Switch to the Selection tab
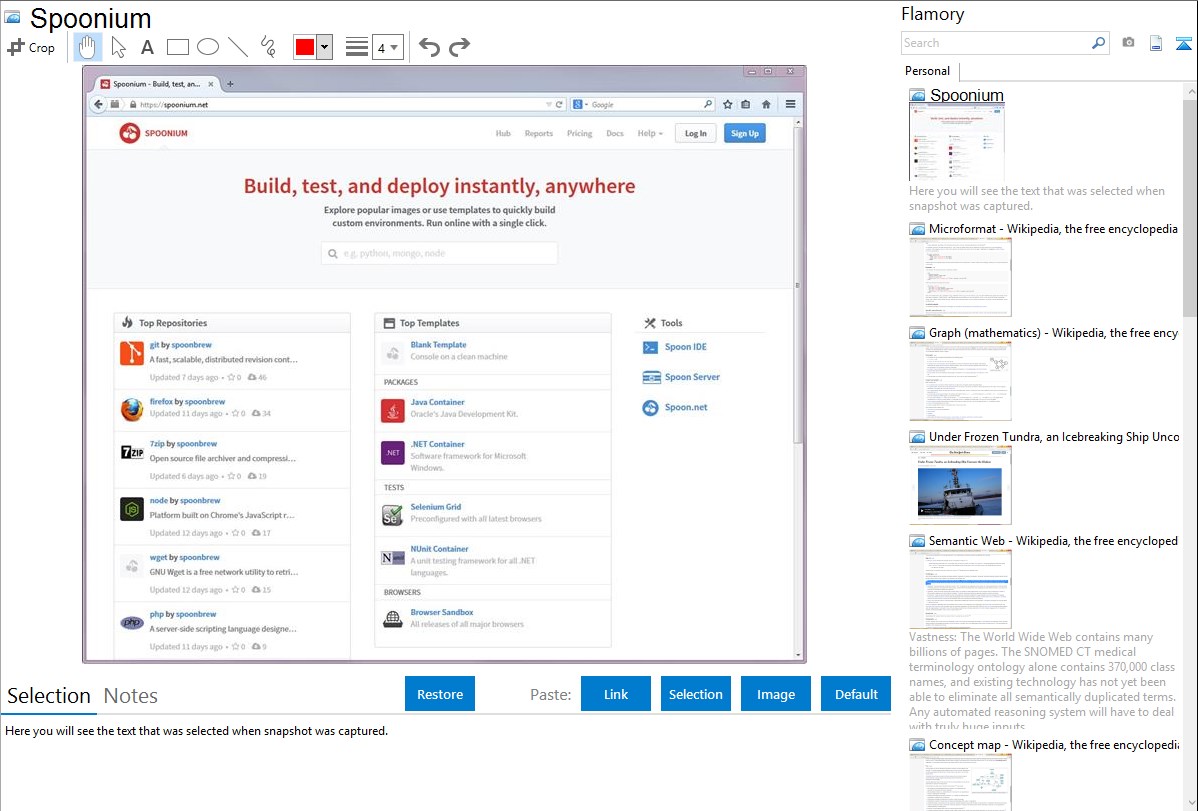Screen dimensions: 1198x811 tap(49, 696)
